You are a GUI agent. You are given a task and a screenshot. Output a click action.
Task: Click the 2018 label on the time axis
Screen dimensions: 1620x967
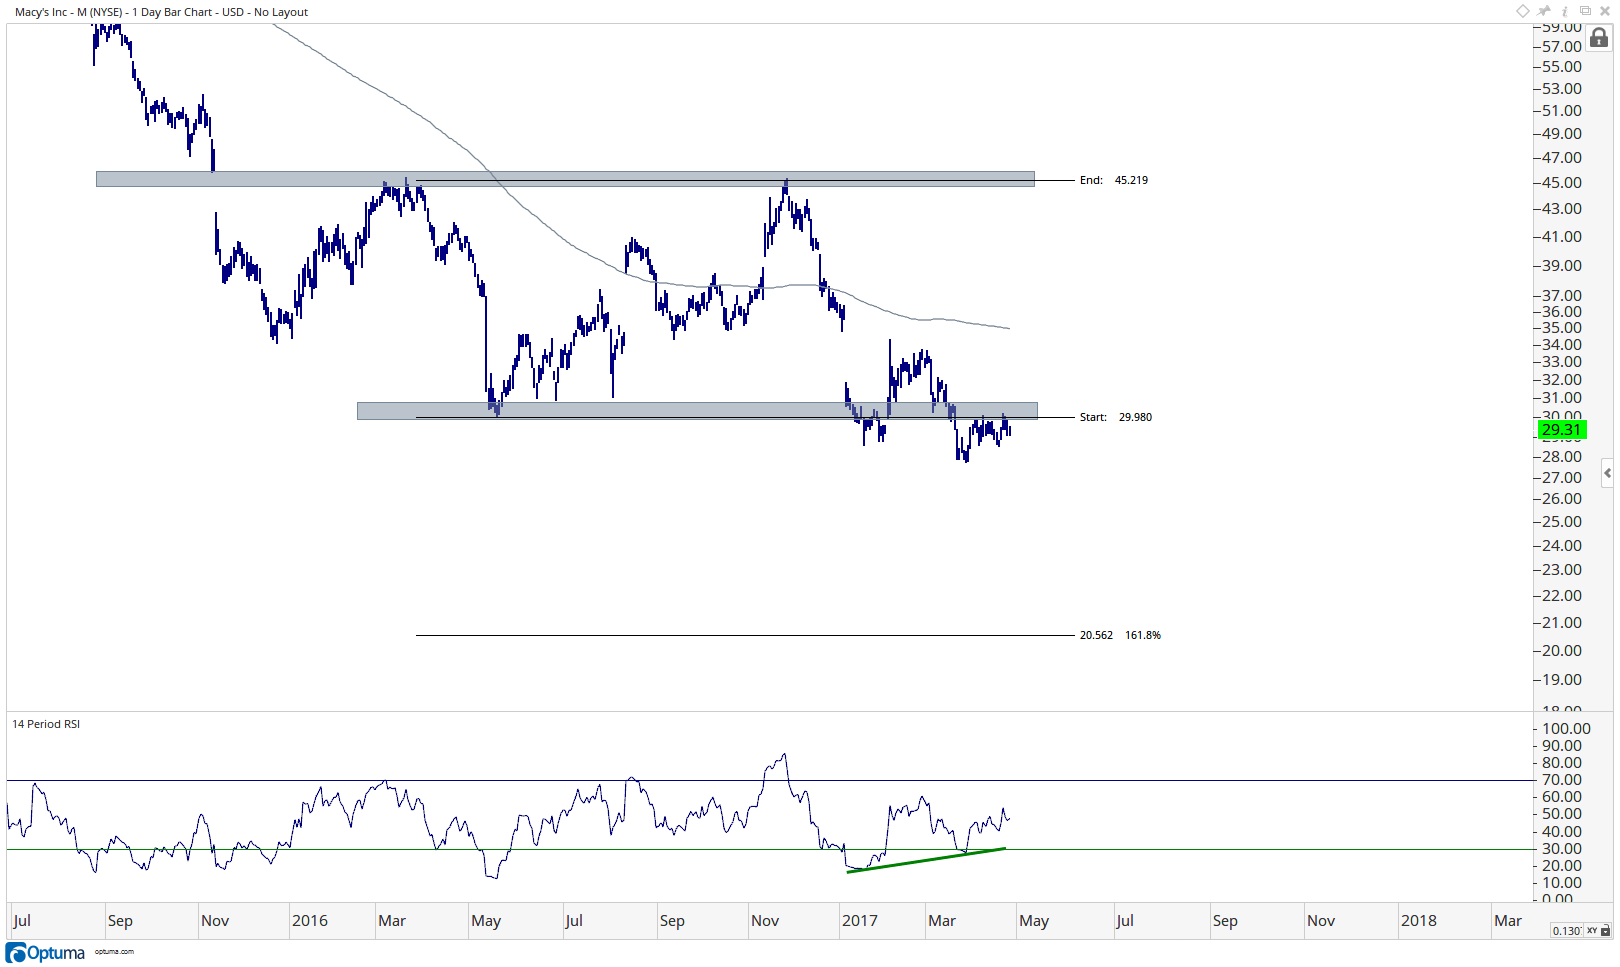tap(1419, 921)
